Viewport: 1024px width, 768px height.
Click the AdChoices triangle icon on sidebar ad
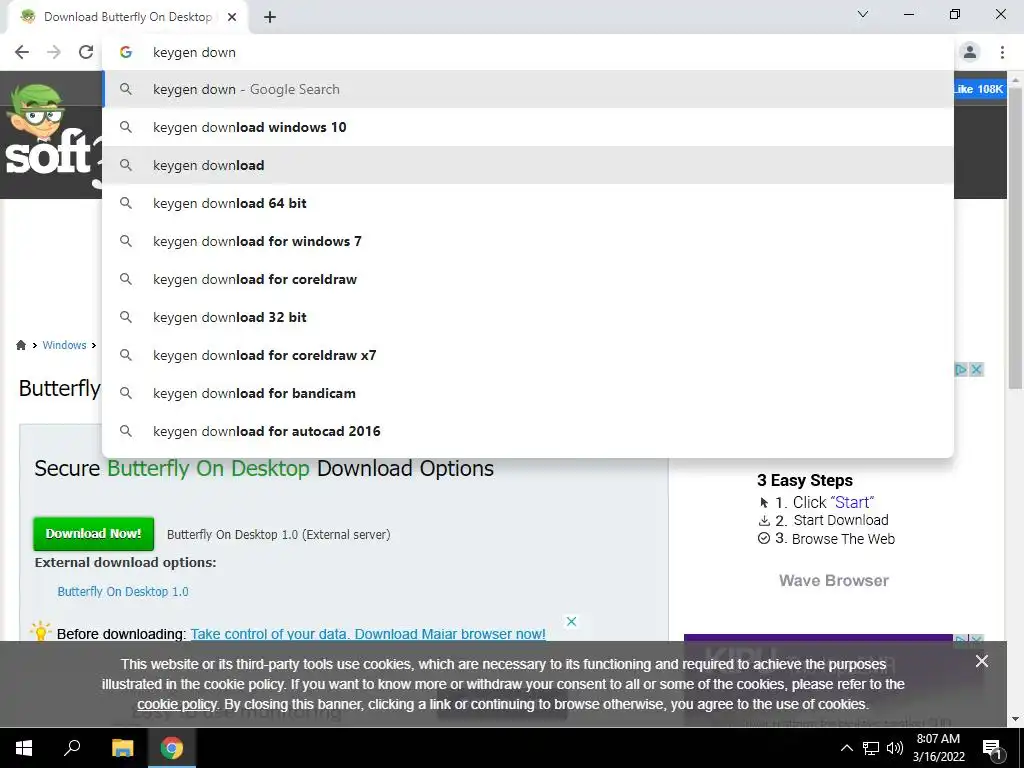click(961, 370)
